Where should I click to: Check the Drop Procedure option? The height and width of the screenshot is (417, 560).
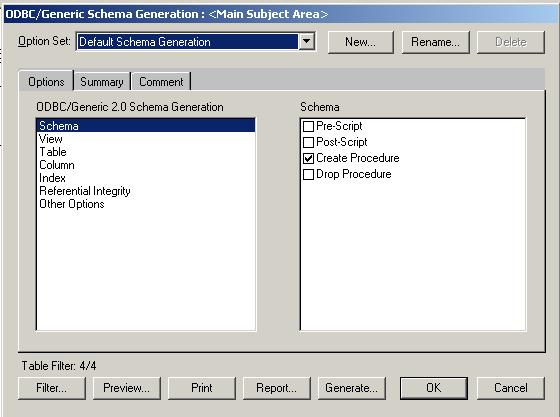click(308, 174)
